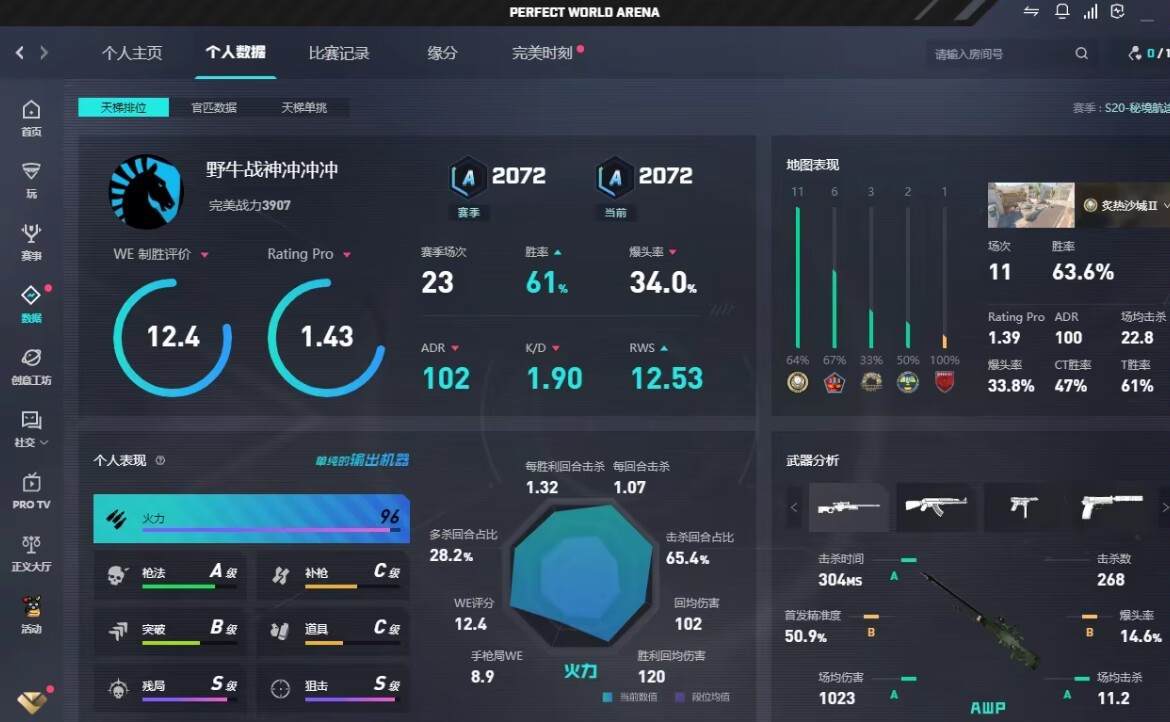Click the shield refresh icon in title bar
1170x722 pixels.
click(x=1118, y=11)
